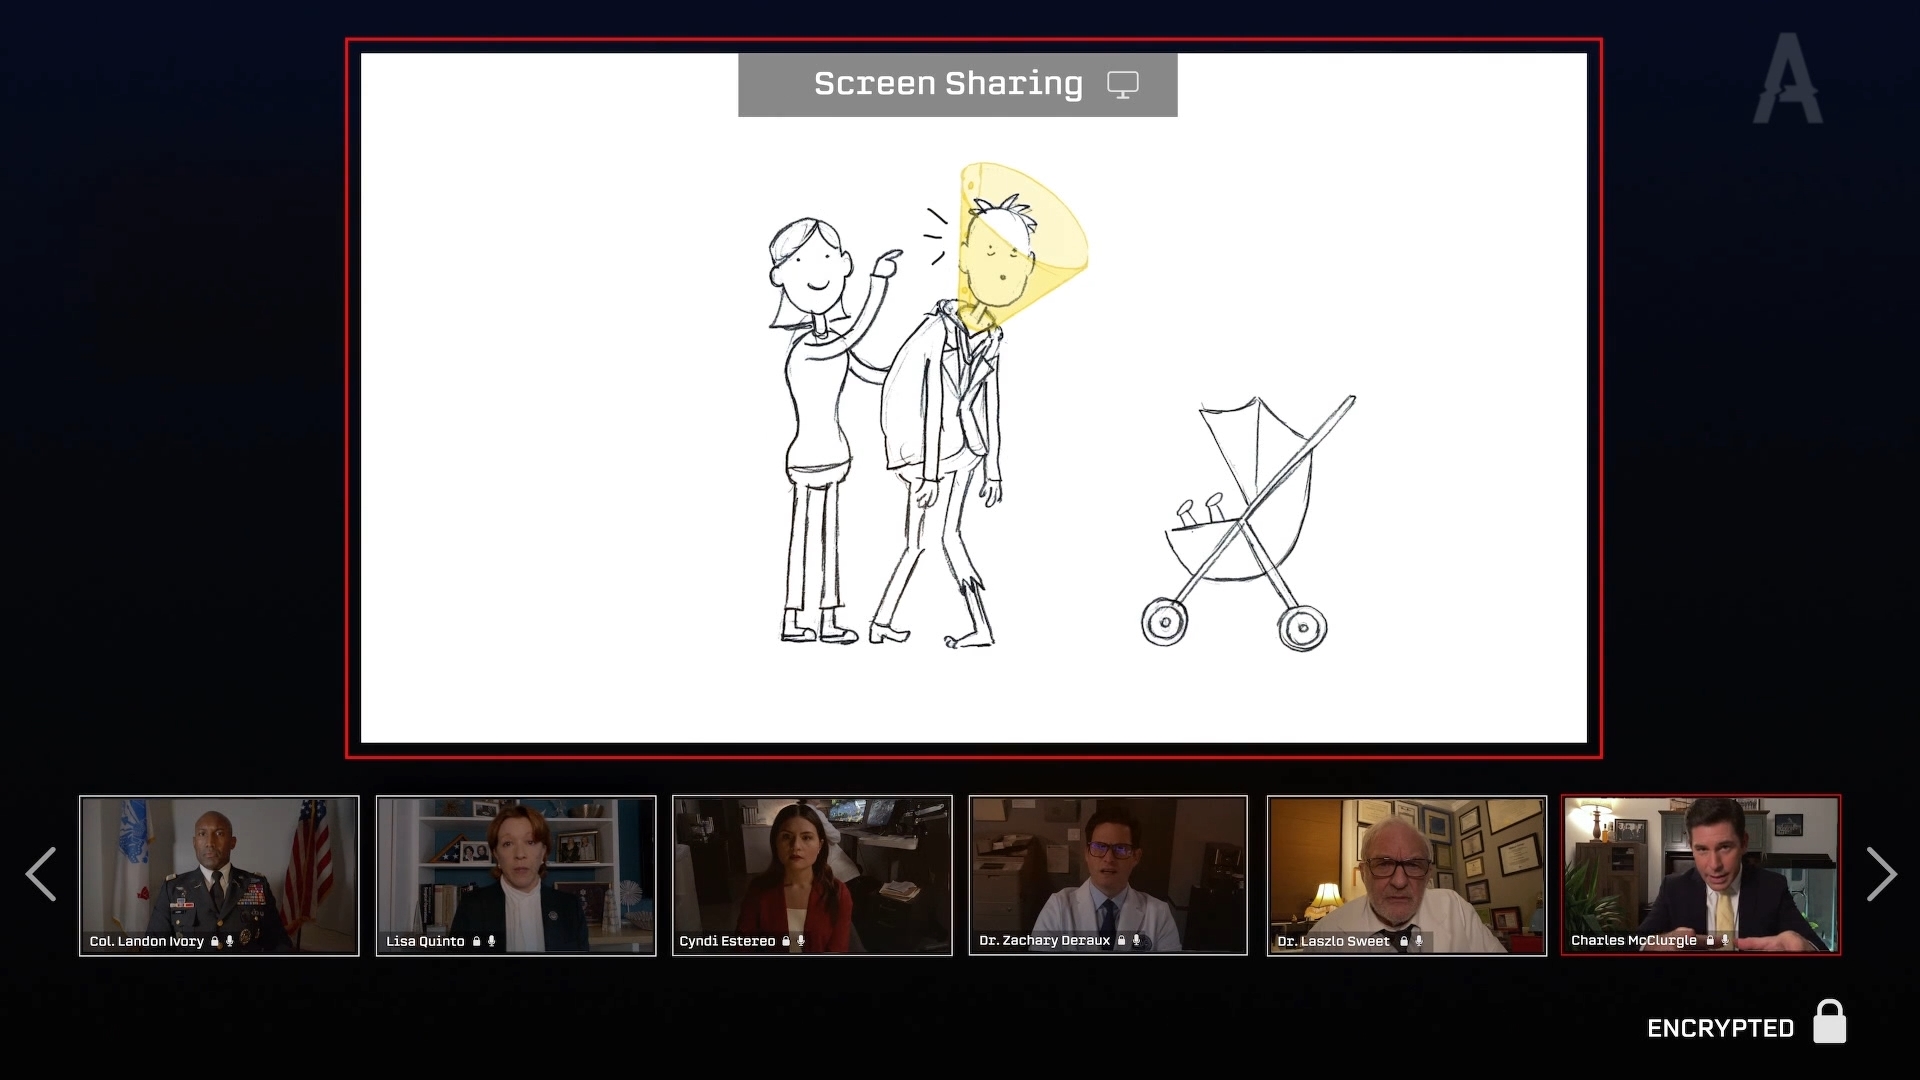Click Dr. Laszlo Sweet's microphone icon

1418,941
